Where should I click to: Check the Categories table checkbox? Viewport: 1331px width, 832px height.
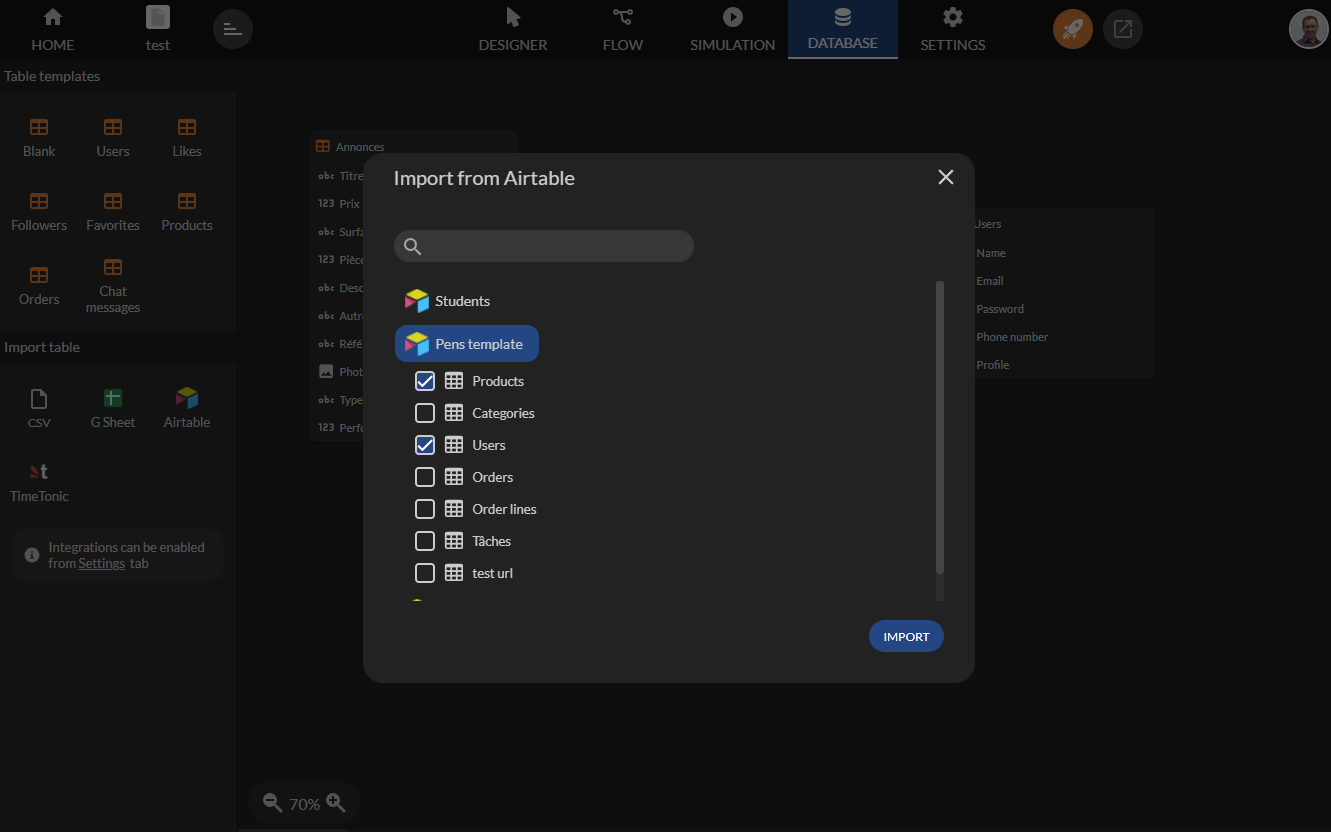425,413
